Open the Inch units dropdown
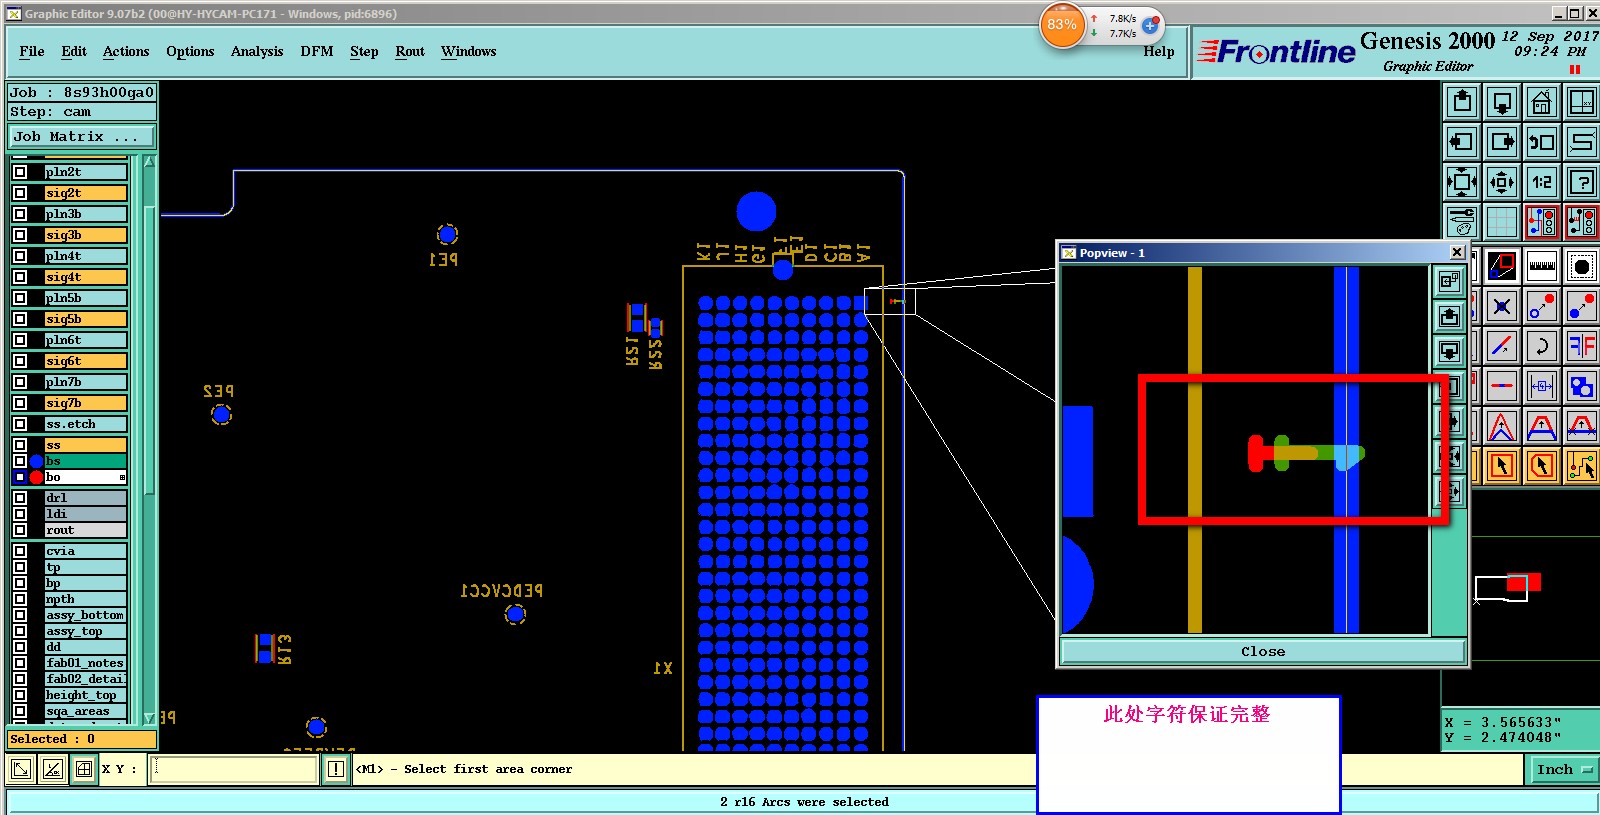1600x815 pixels. [1565, 769]
